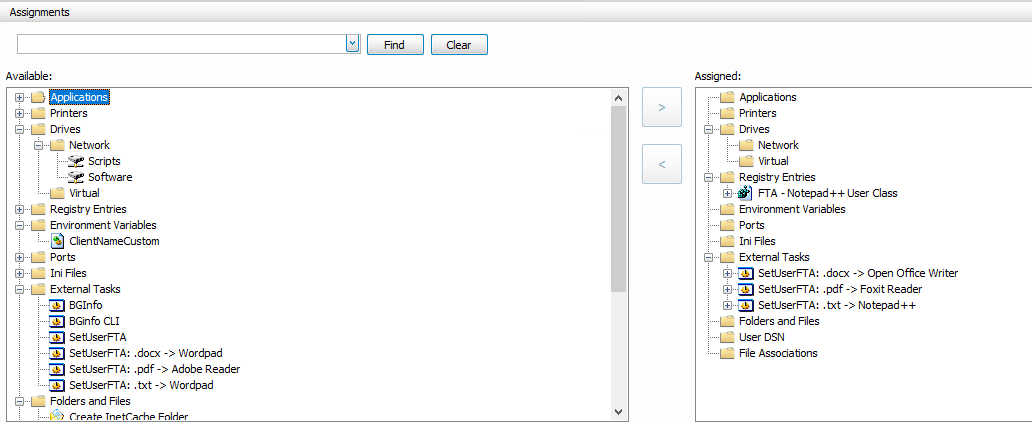This screenshot has height=422, width=1032.
Task: Select the SetUserFTA task icon
Action: [x=57, y=337]
